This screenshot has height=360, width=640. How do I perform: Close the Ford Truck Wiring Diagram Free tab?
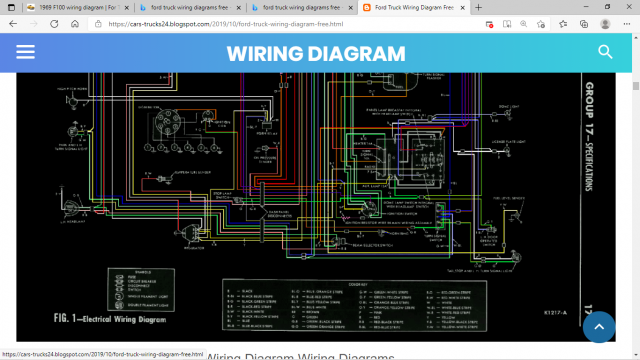tap(462, 7)
